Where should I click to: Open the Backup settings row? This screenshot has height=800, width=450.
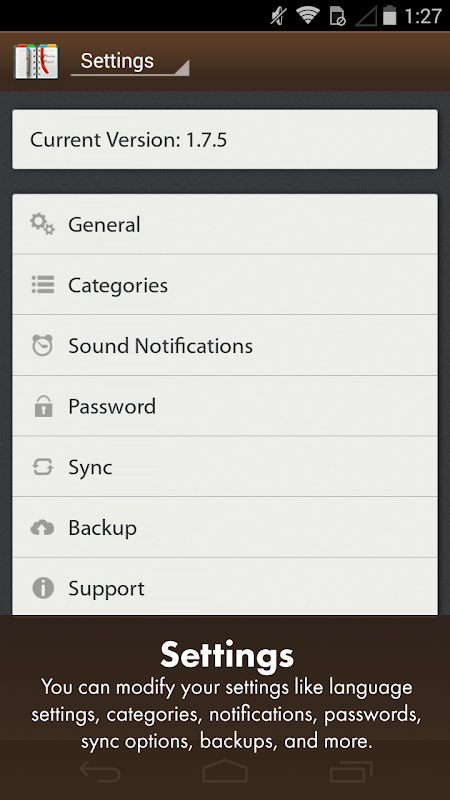point(225,528)
